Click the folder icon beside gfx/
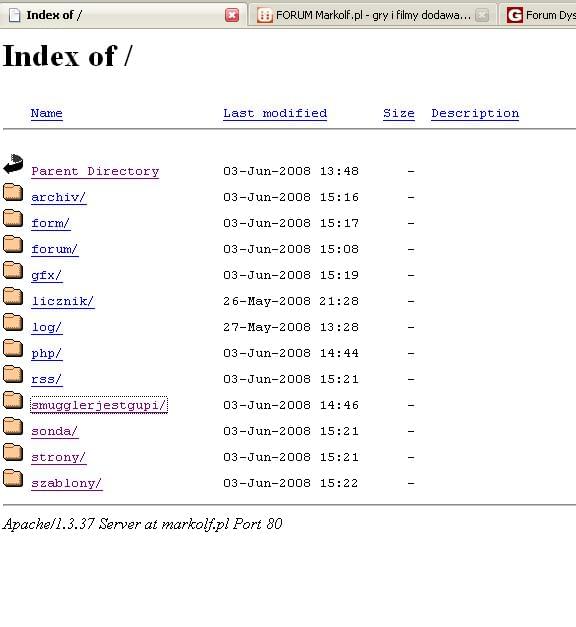 point(13,270)
